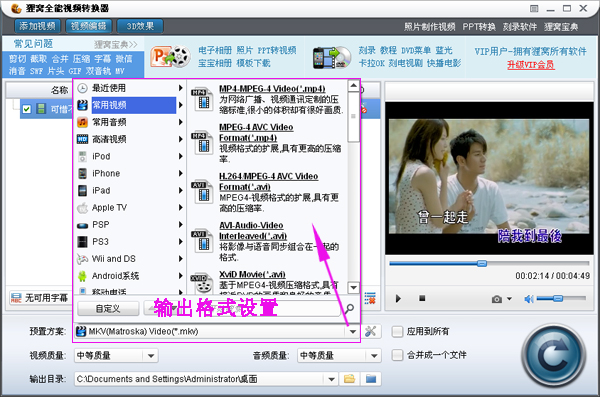Enable the 应用到所有 checkbox

tap(398, 332)
